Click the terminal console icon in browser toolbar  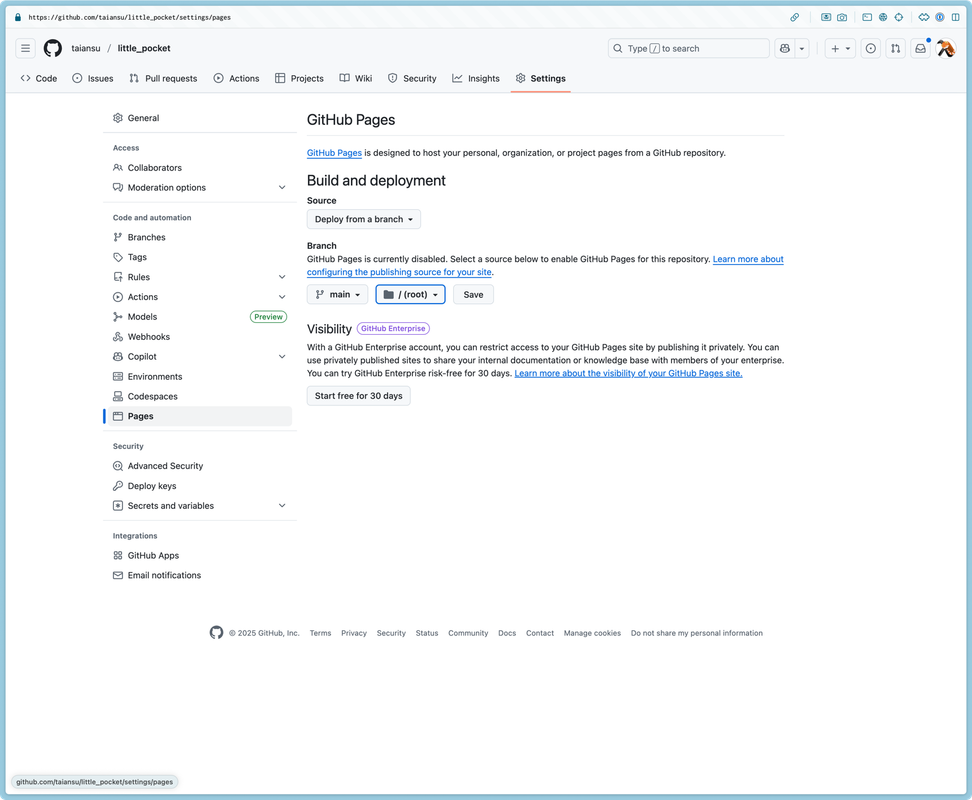point(867,17)
